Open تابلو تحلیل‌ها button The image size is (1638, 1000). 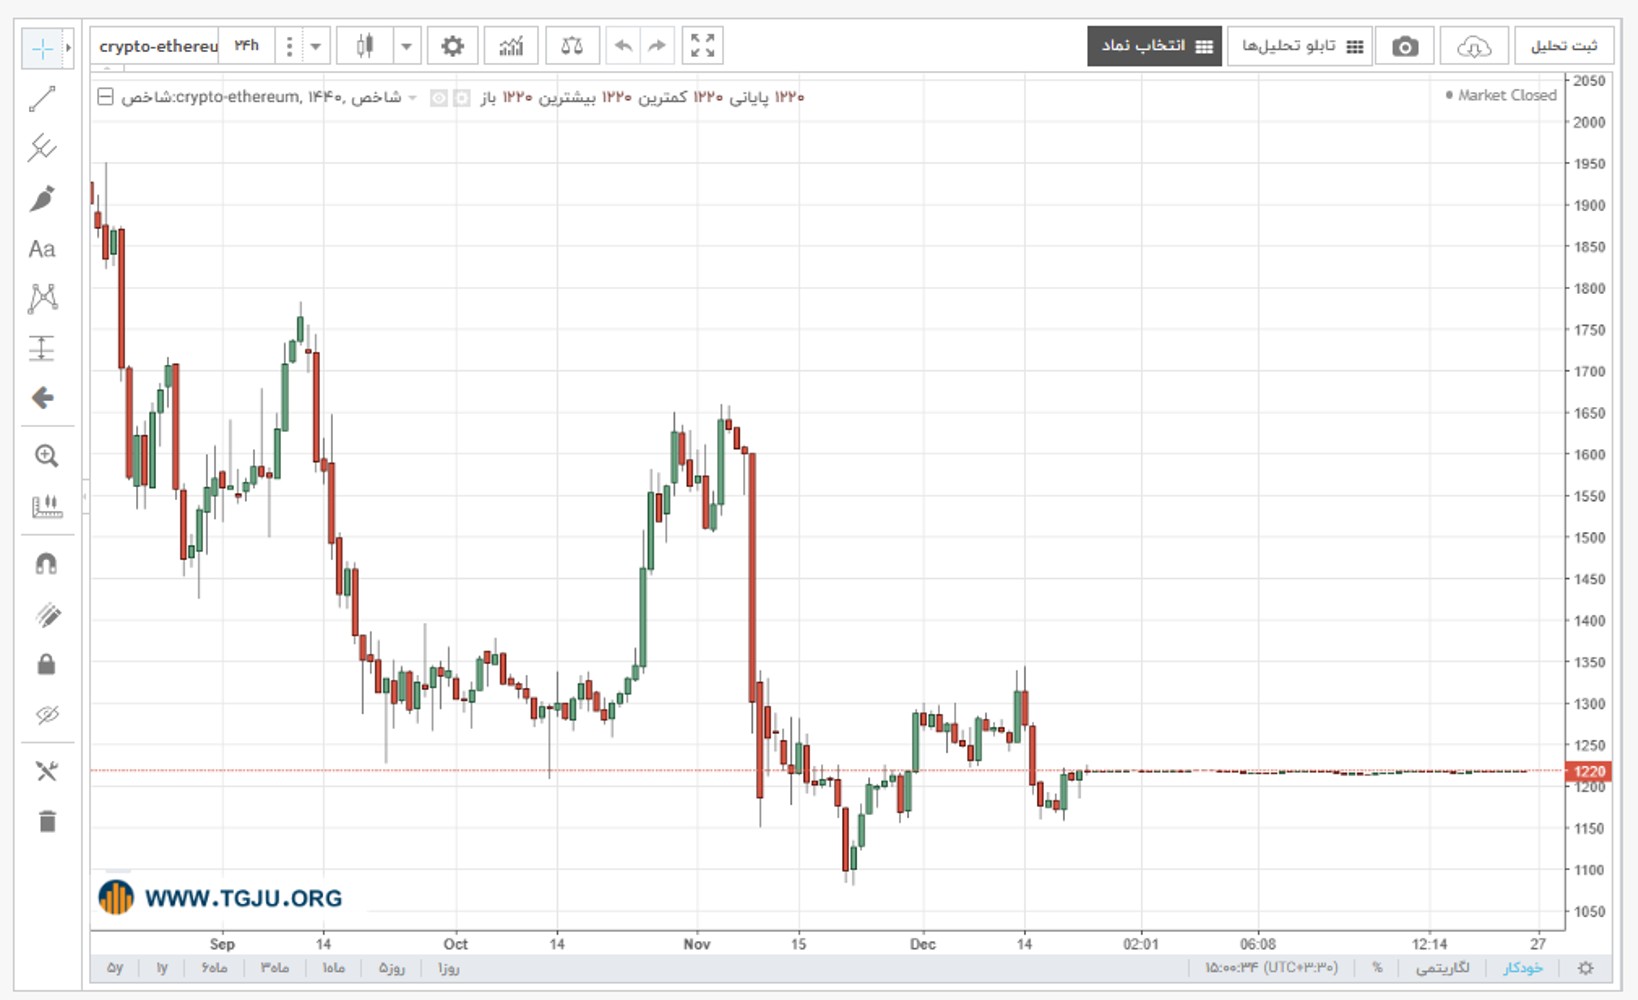(1300, 46)
